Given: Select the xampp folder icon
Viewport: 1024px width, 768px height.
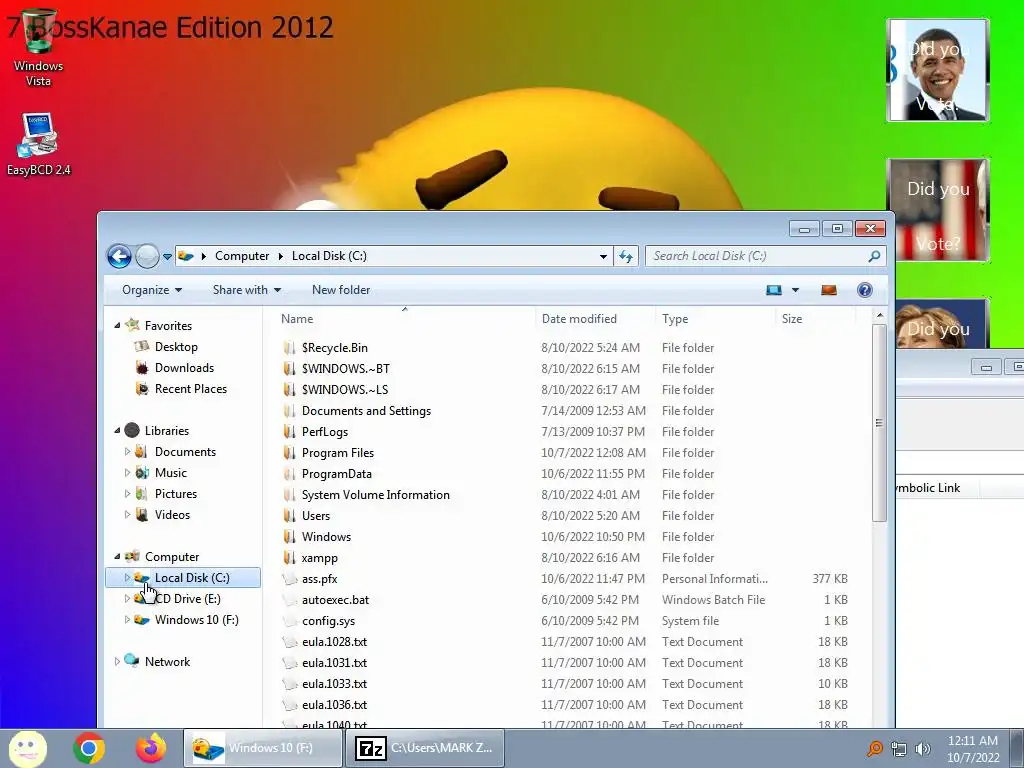Looking at the screenshot, I should pyautogui.click(x=289, y=558).
